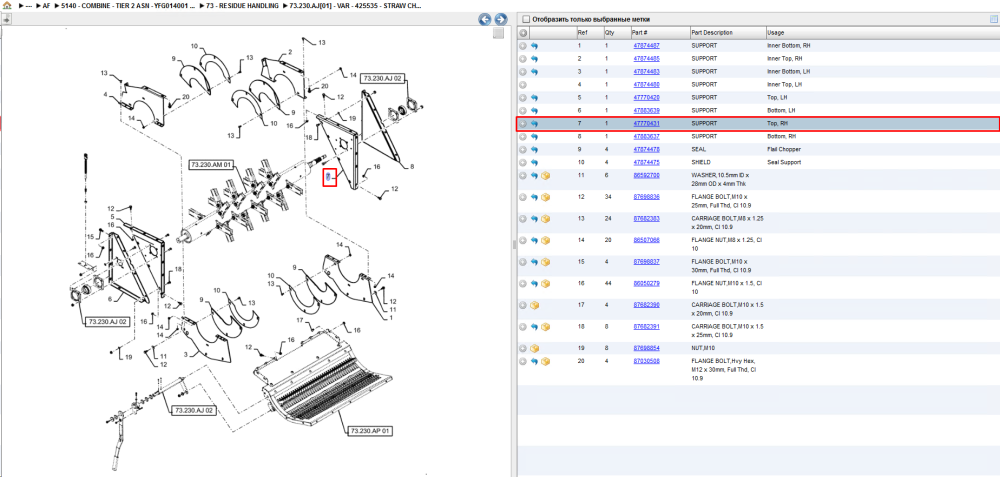Select the 'Inner Bottom, RH' usage text
This screenshot has height=477, width=1000.
pos(789,46)
